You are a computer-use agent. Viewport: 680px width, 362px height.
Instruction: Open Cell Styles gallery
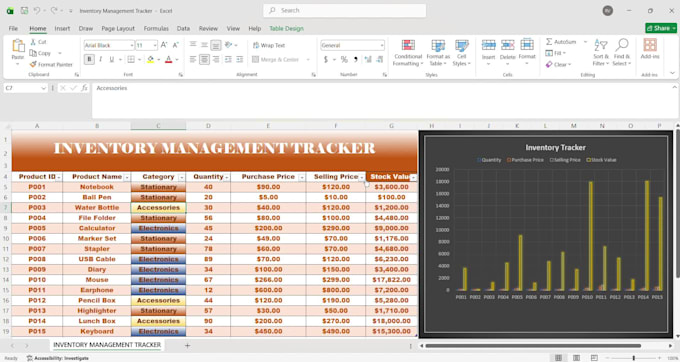coord(461,53)
